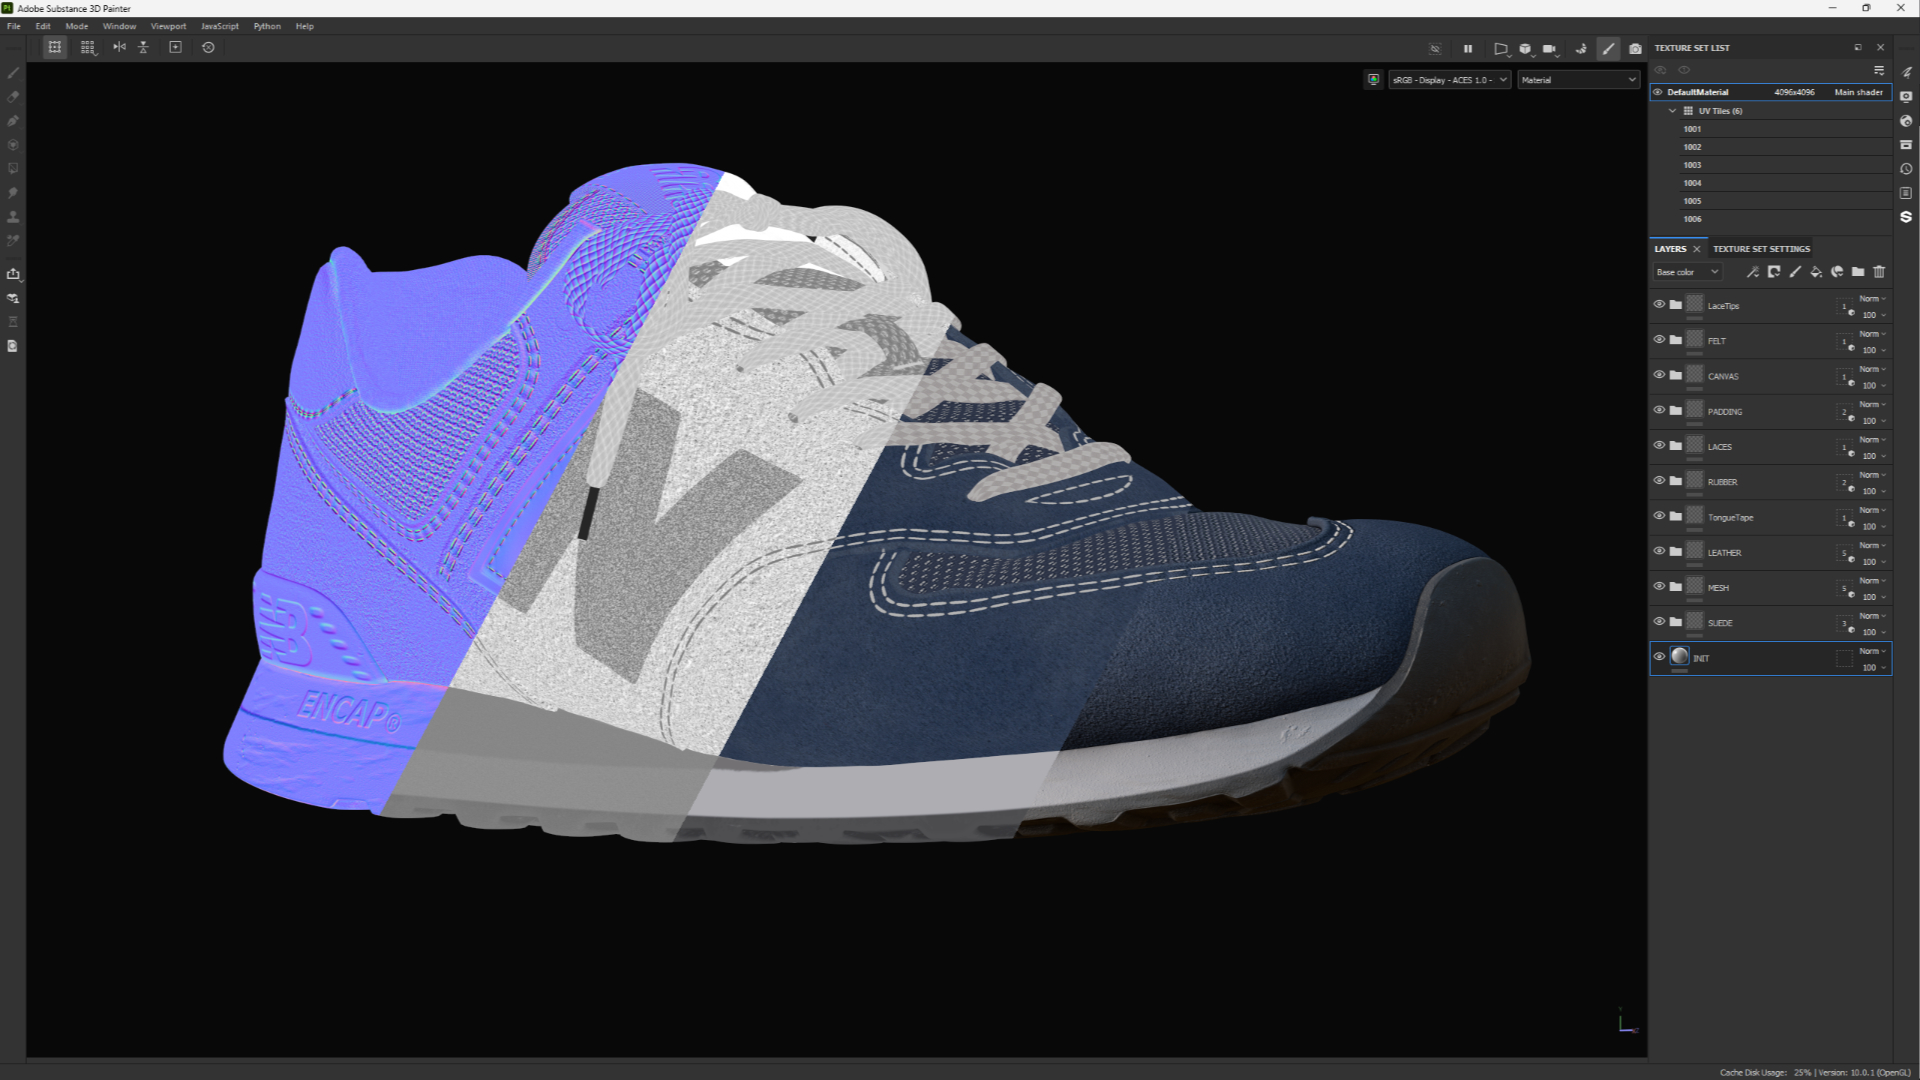Delete the selected layer with trash icon
The image size is (1920, 1080).
pos(1879,272)
